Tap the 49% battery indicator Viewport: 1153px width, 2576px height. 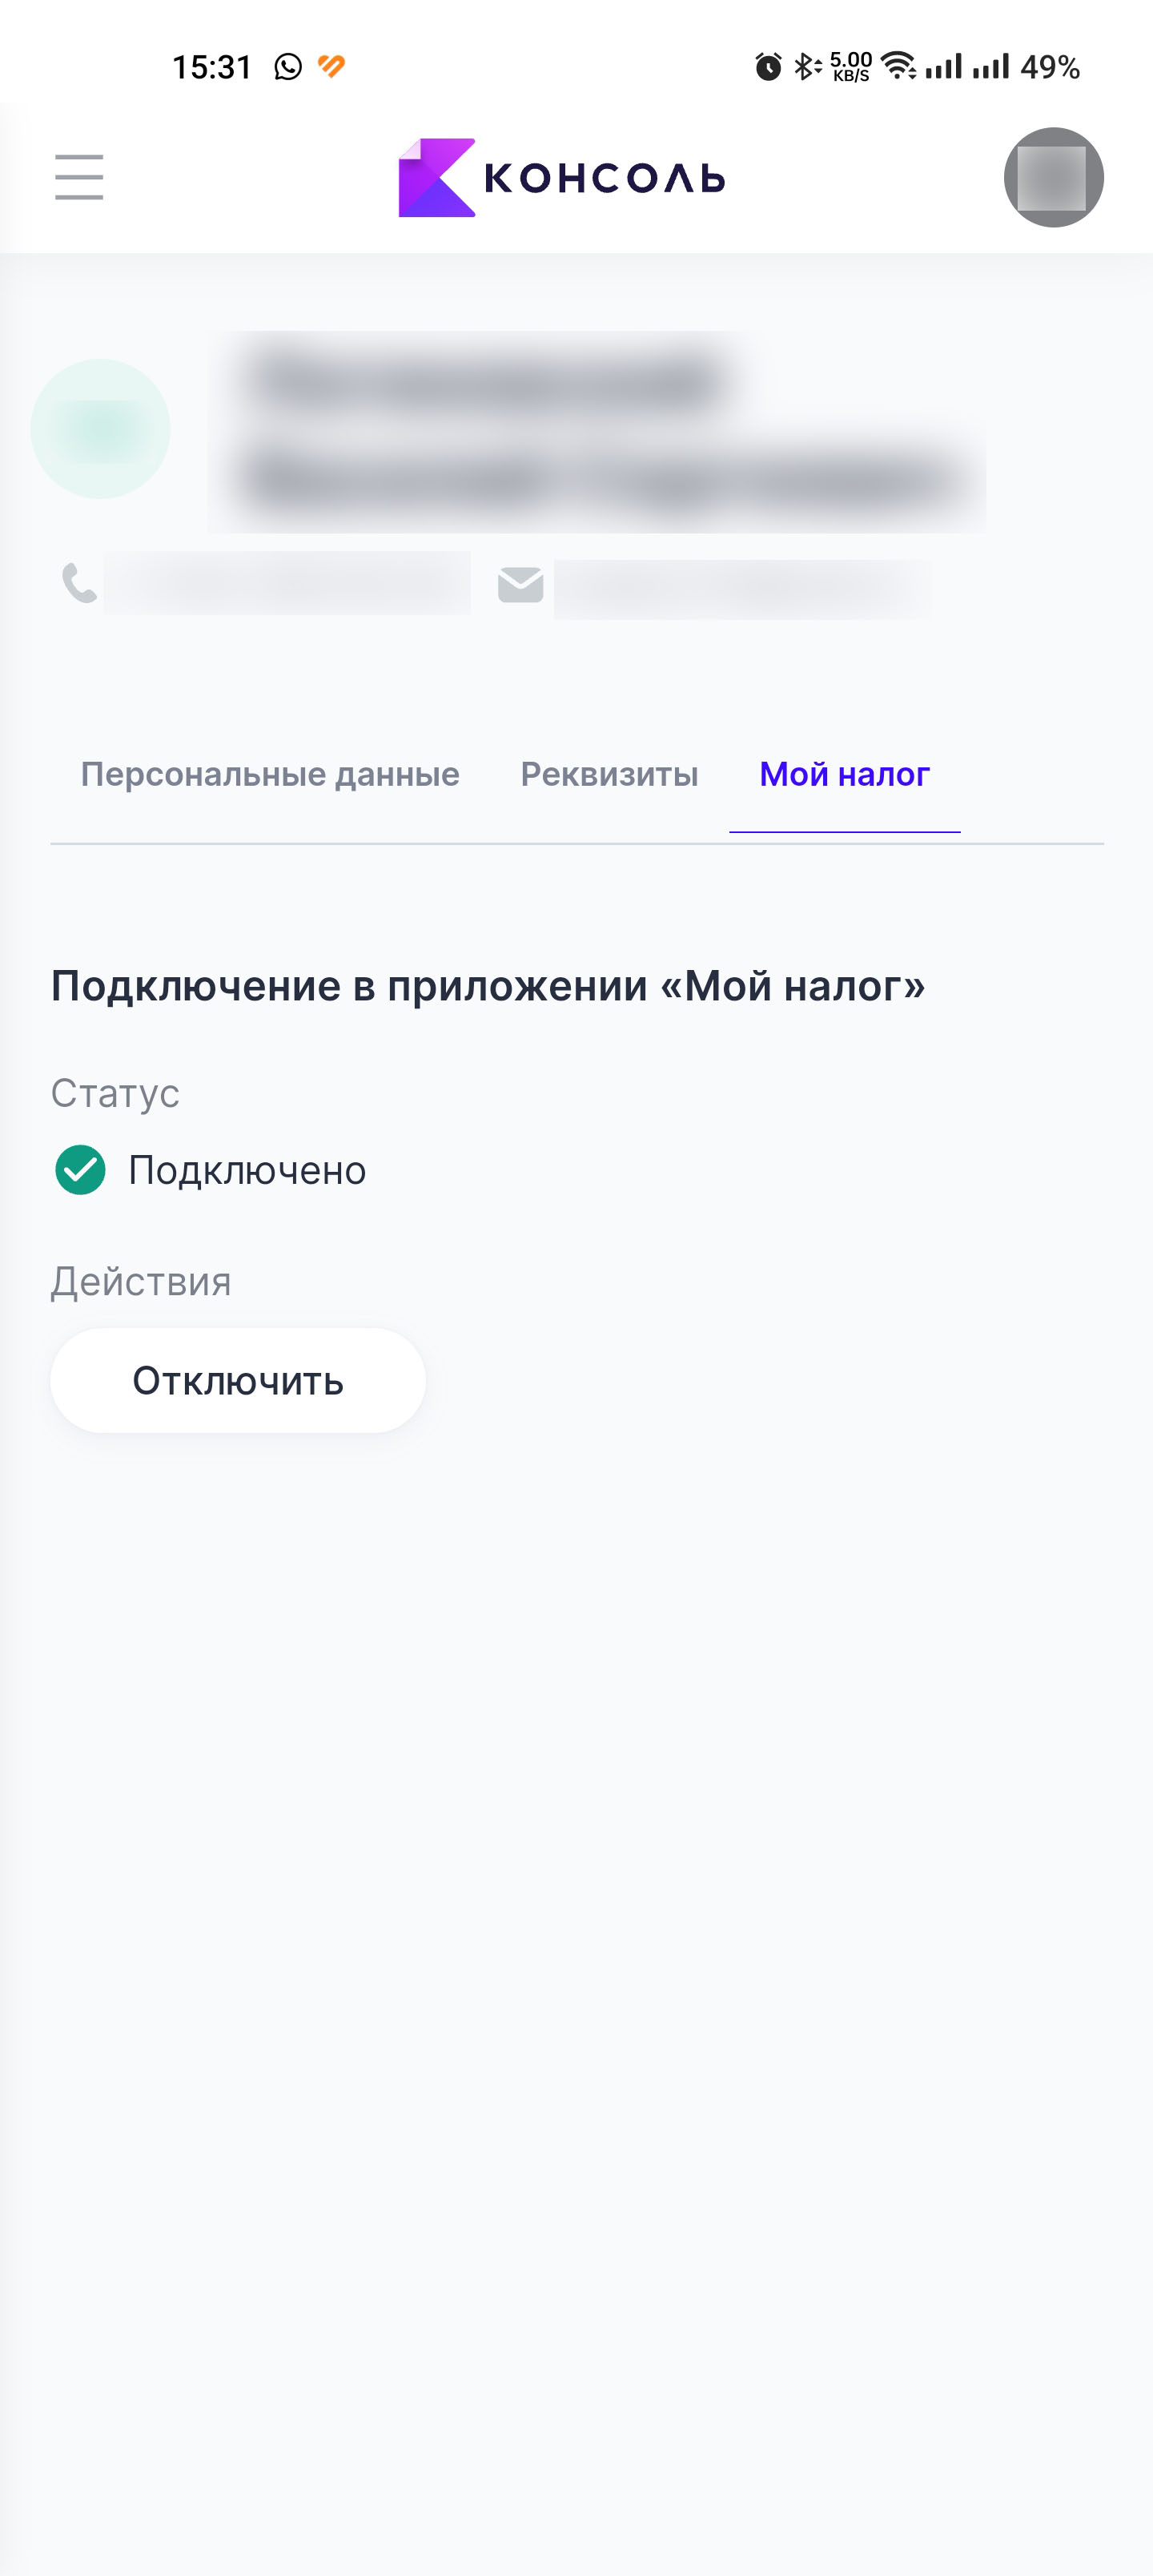tap(1049, 67)
